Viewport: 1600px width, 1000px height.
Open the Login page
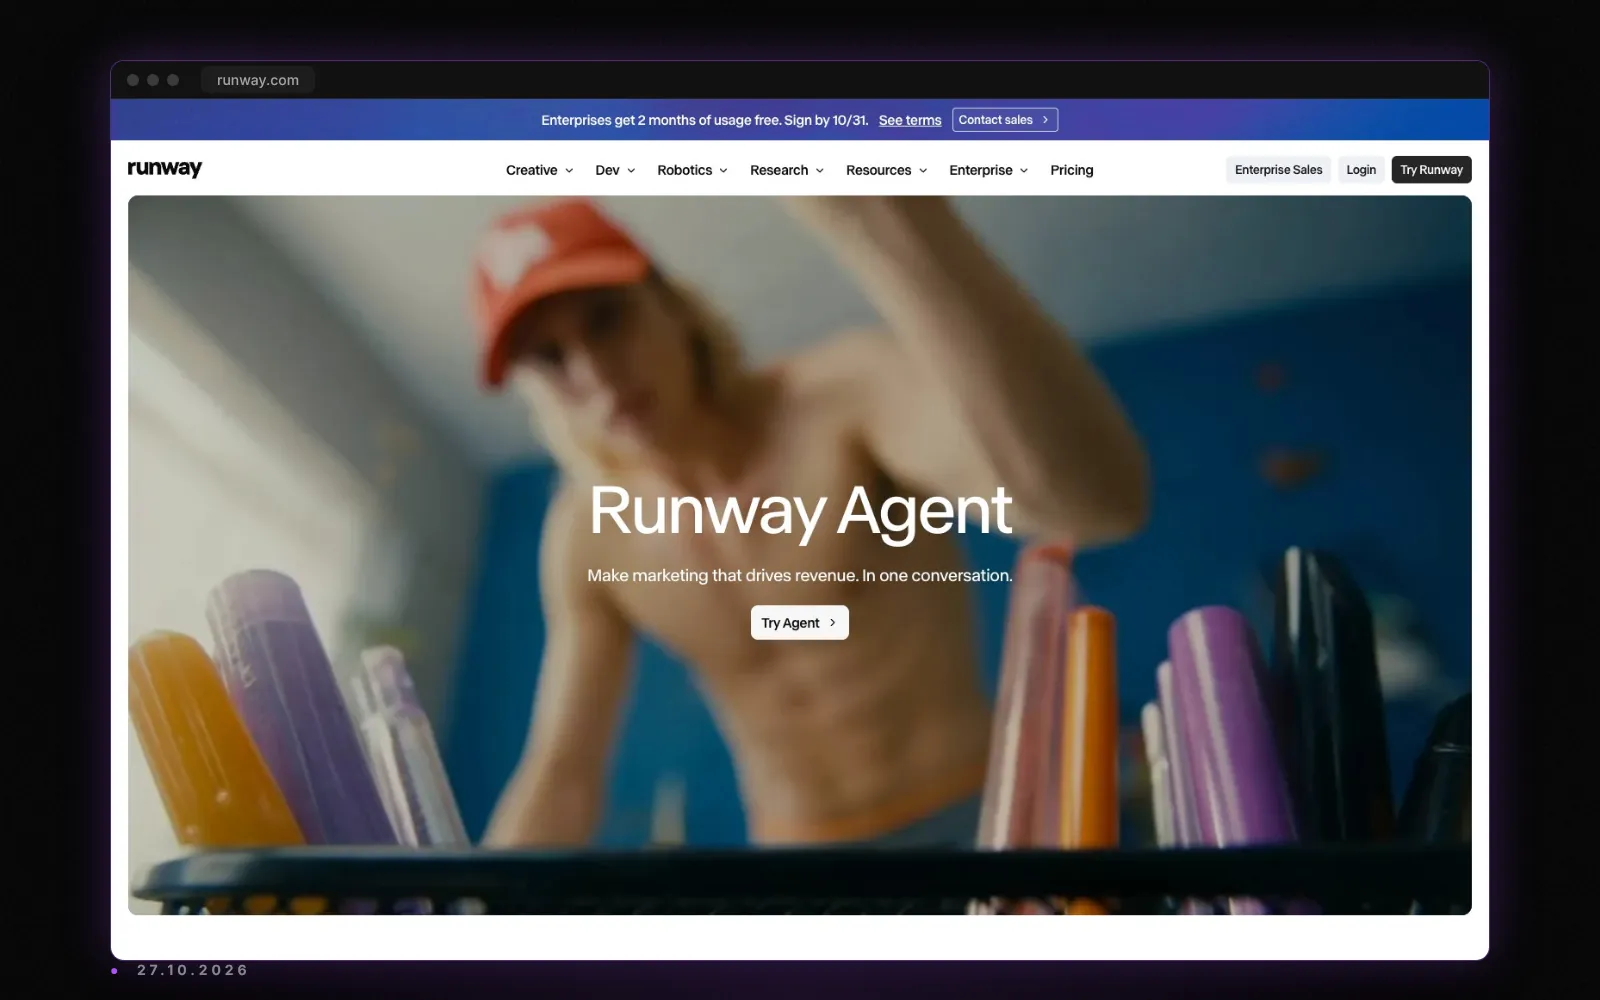point(1361,170)
